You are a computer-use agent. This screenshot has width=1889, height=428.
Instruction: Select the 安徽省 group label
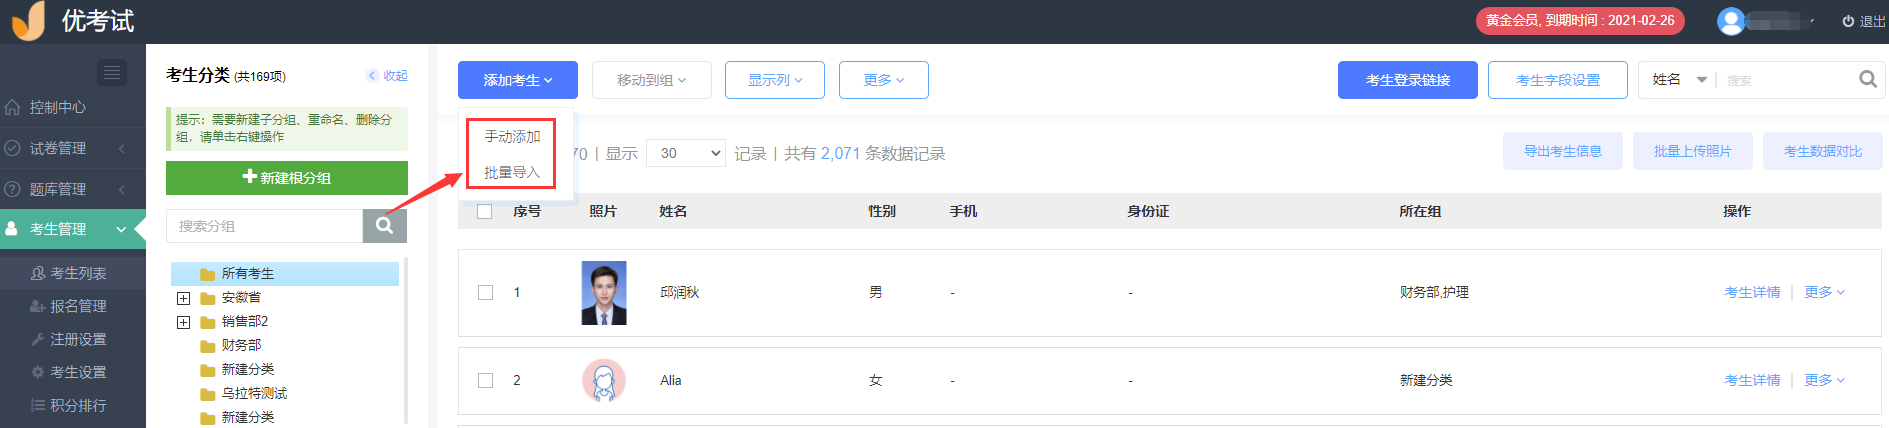click(x=241, y=297)
